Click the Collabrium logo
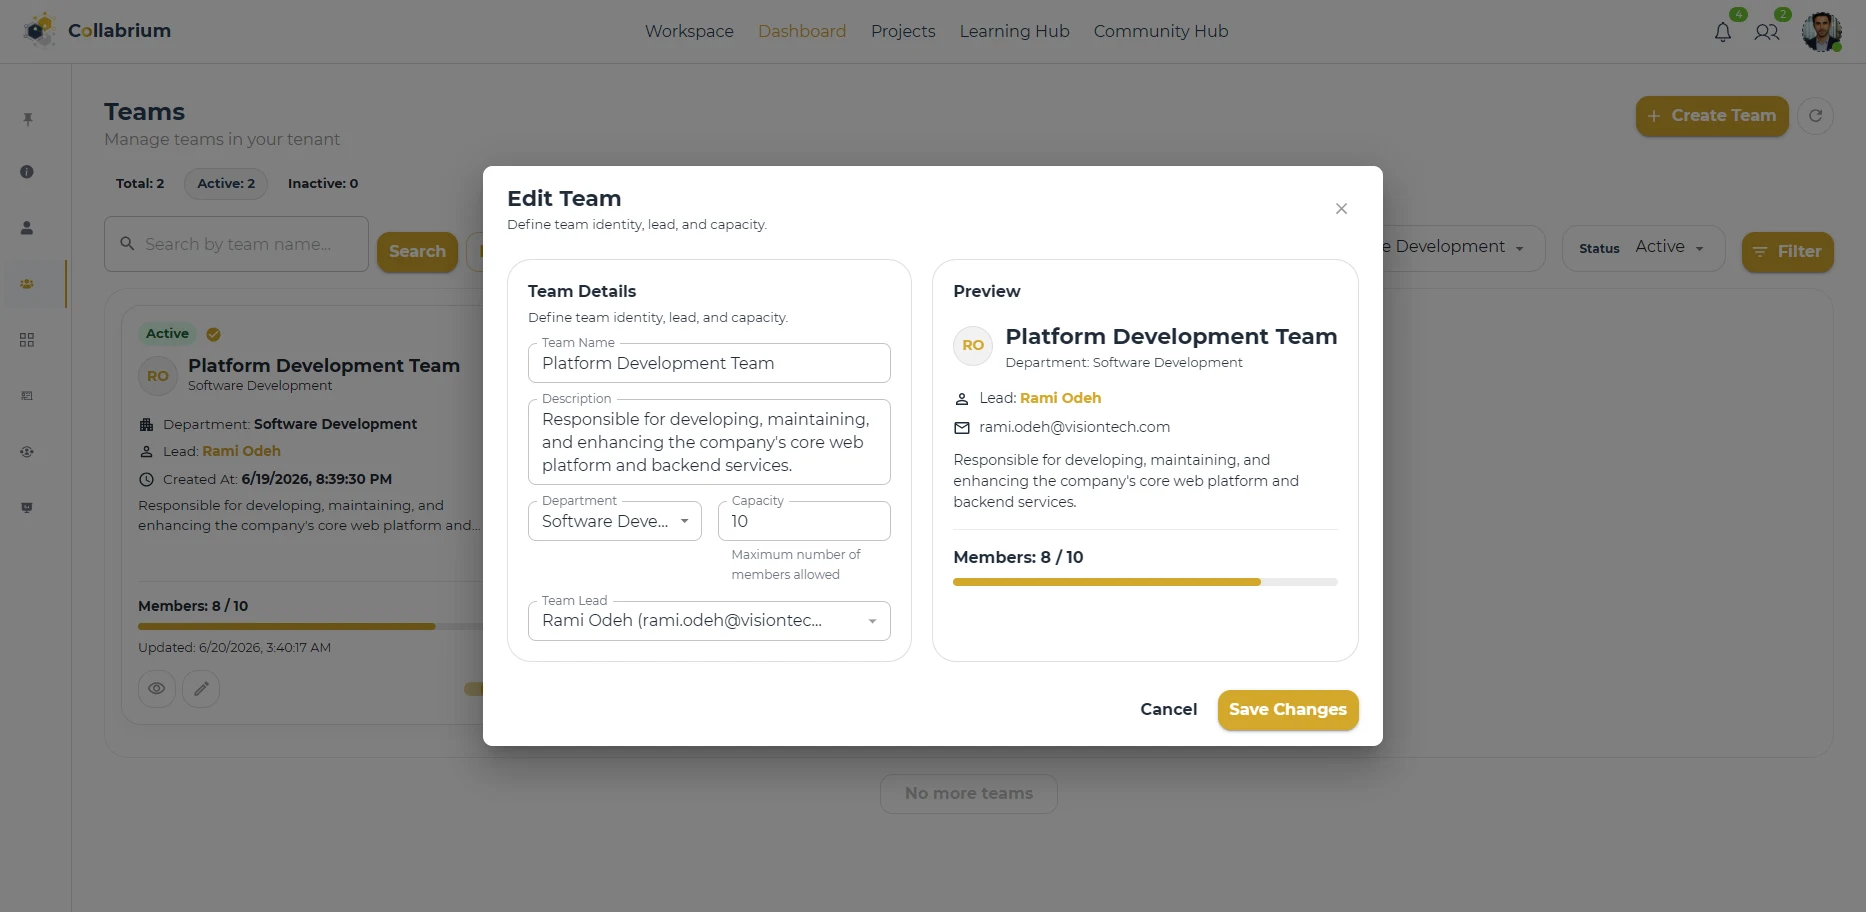This screenshot has width=1866, height=912. tap(97, 31)
